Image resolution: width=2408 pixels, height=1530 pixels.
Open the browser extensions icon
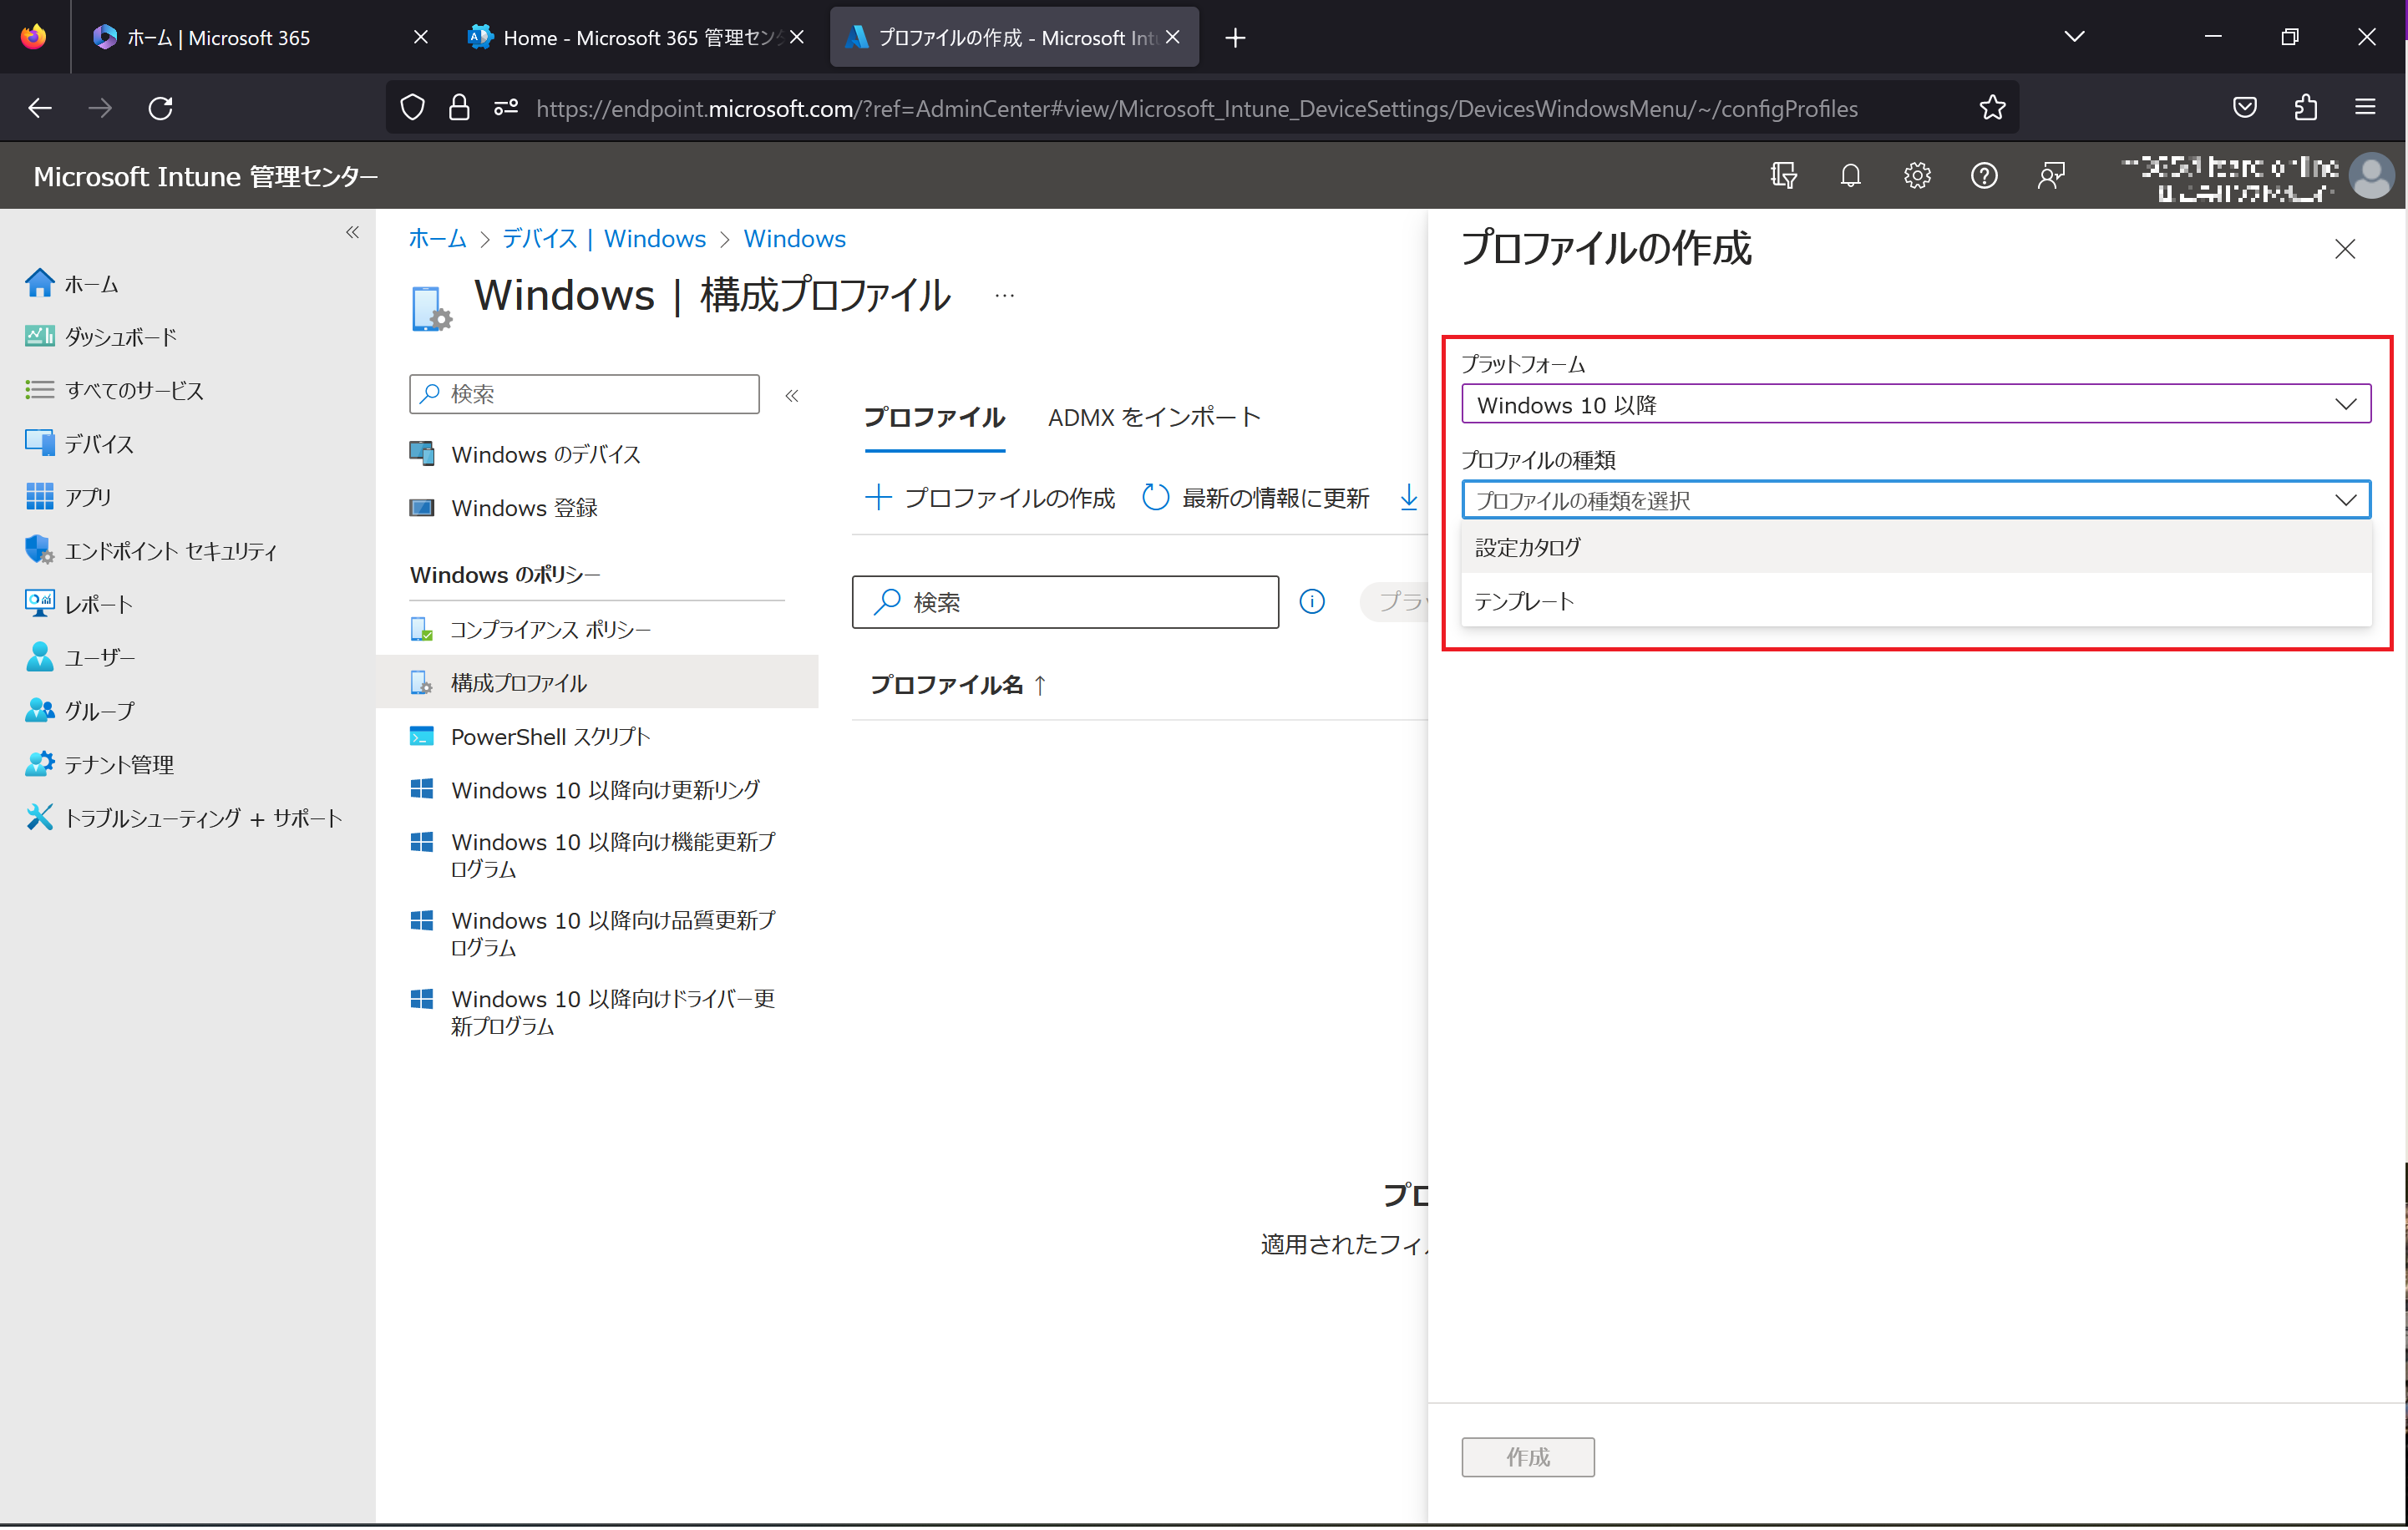click(2305, 108)
